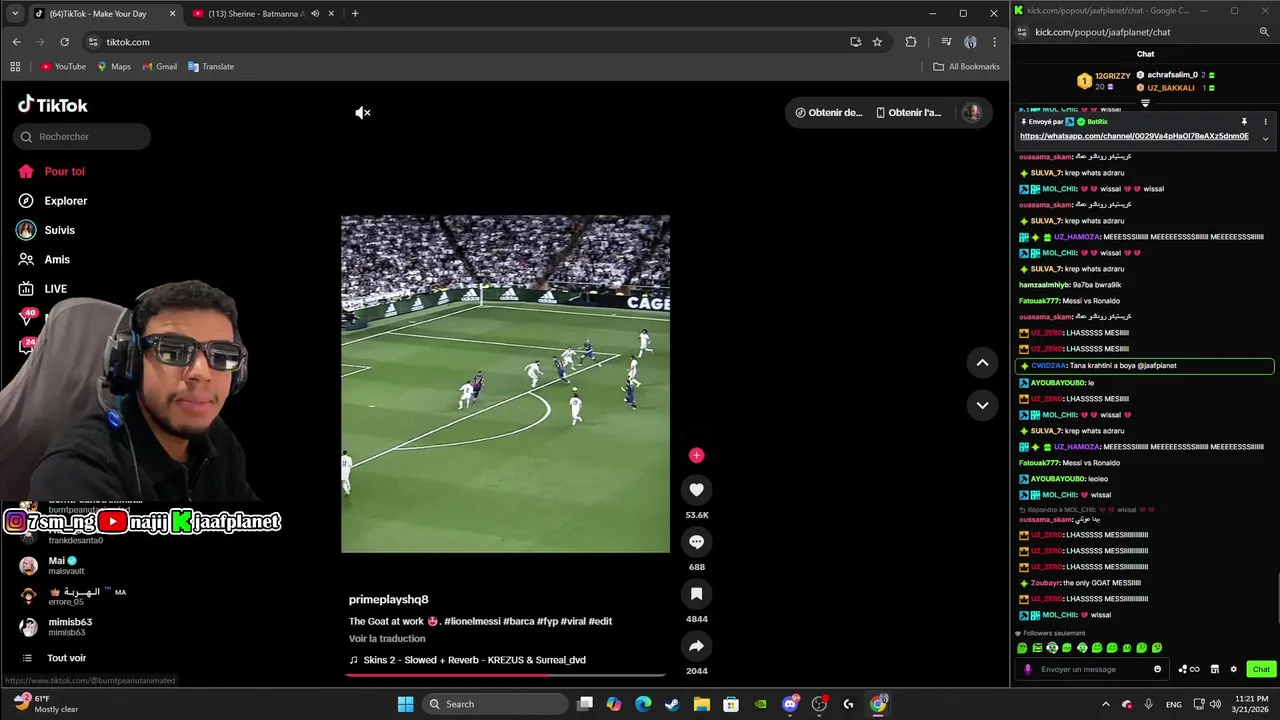Unpin the BotRix pinned message
The image size is (1280, 720).
point(1244,122)
